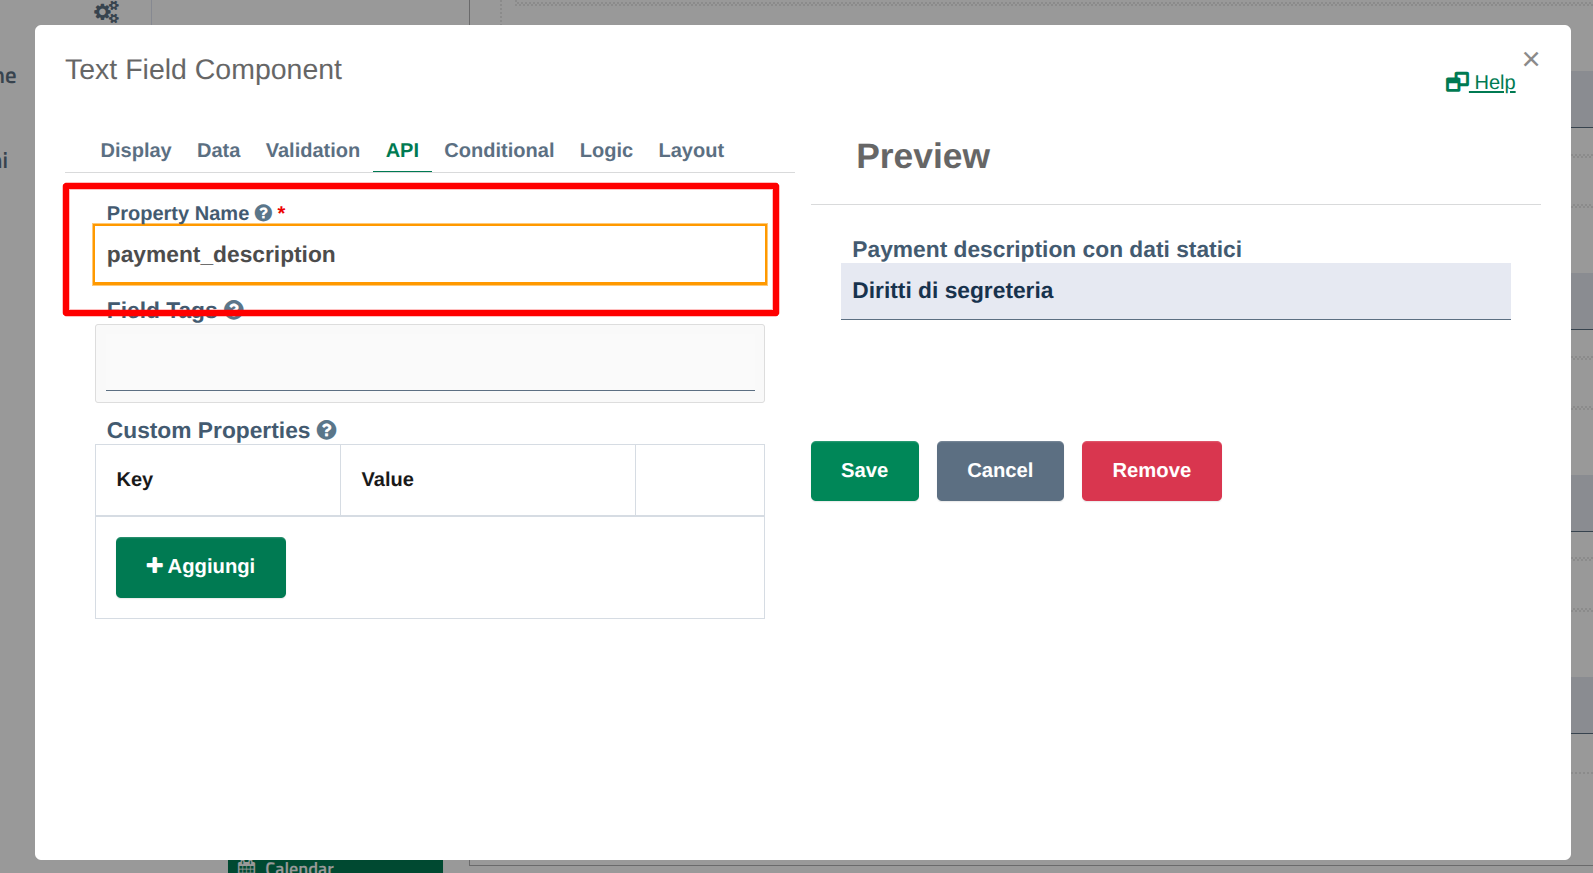Click the red Remove button
Image resolution: width=1593 pixels, height=873 pixels.
click(1151, 471)
